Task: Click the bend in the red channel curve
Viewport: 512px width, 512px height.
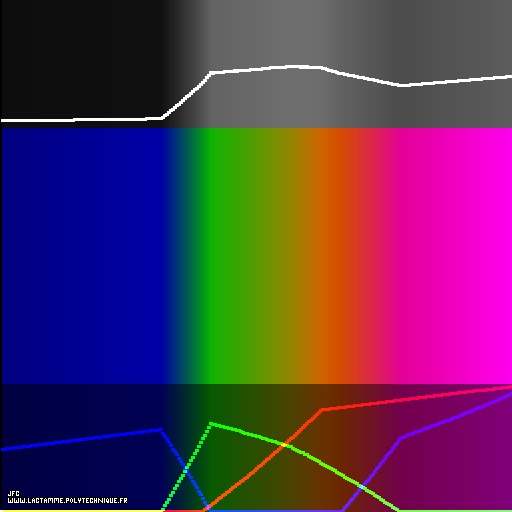Action: (322, 410)
